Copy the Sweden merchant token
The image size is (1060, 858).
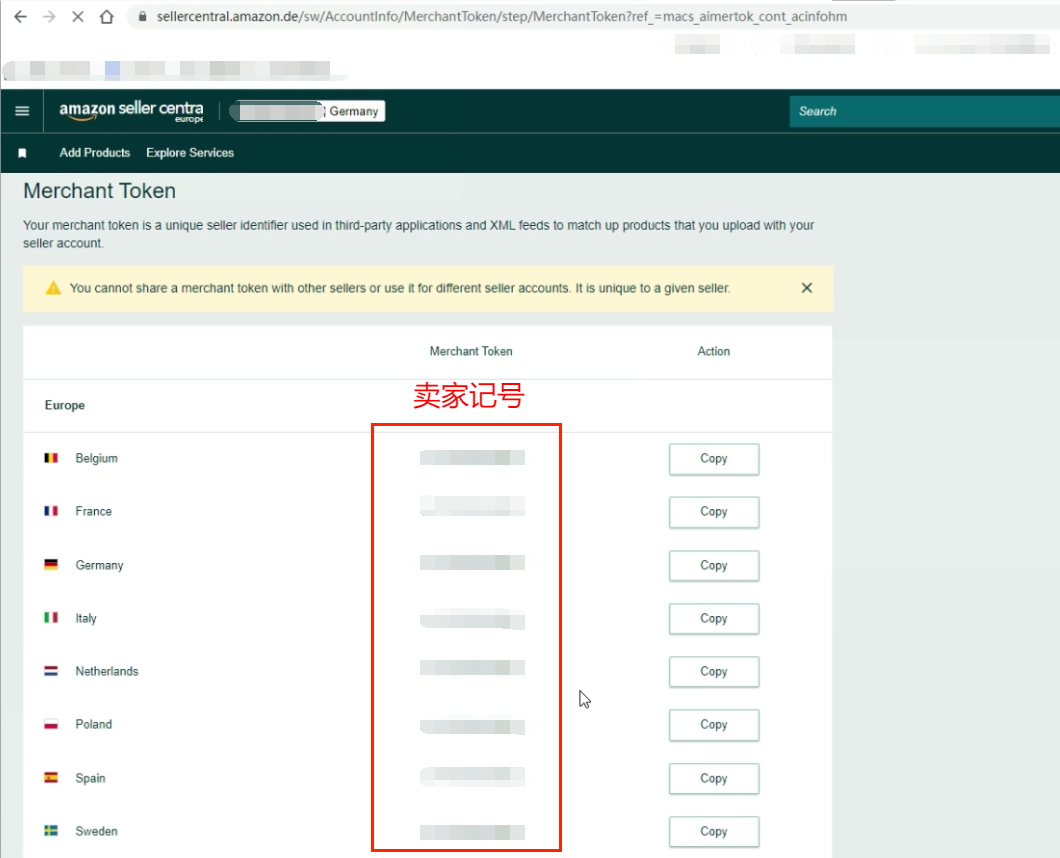click(x=714, y=832)
